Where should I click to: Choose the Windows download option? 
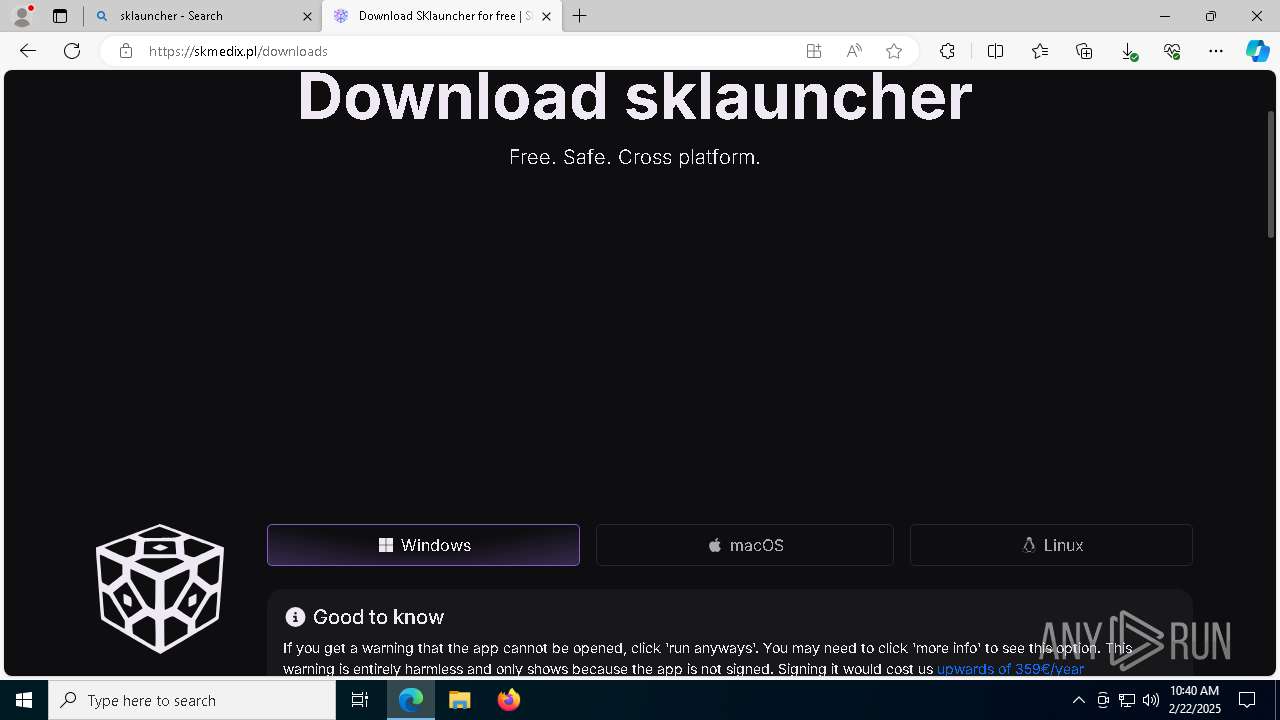click(x=423, y=545)
